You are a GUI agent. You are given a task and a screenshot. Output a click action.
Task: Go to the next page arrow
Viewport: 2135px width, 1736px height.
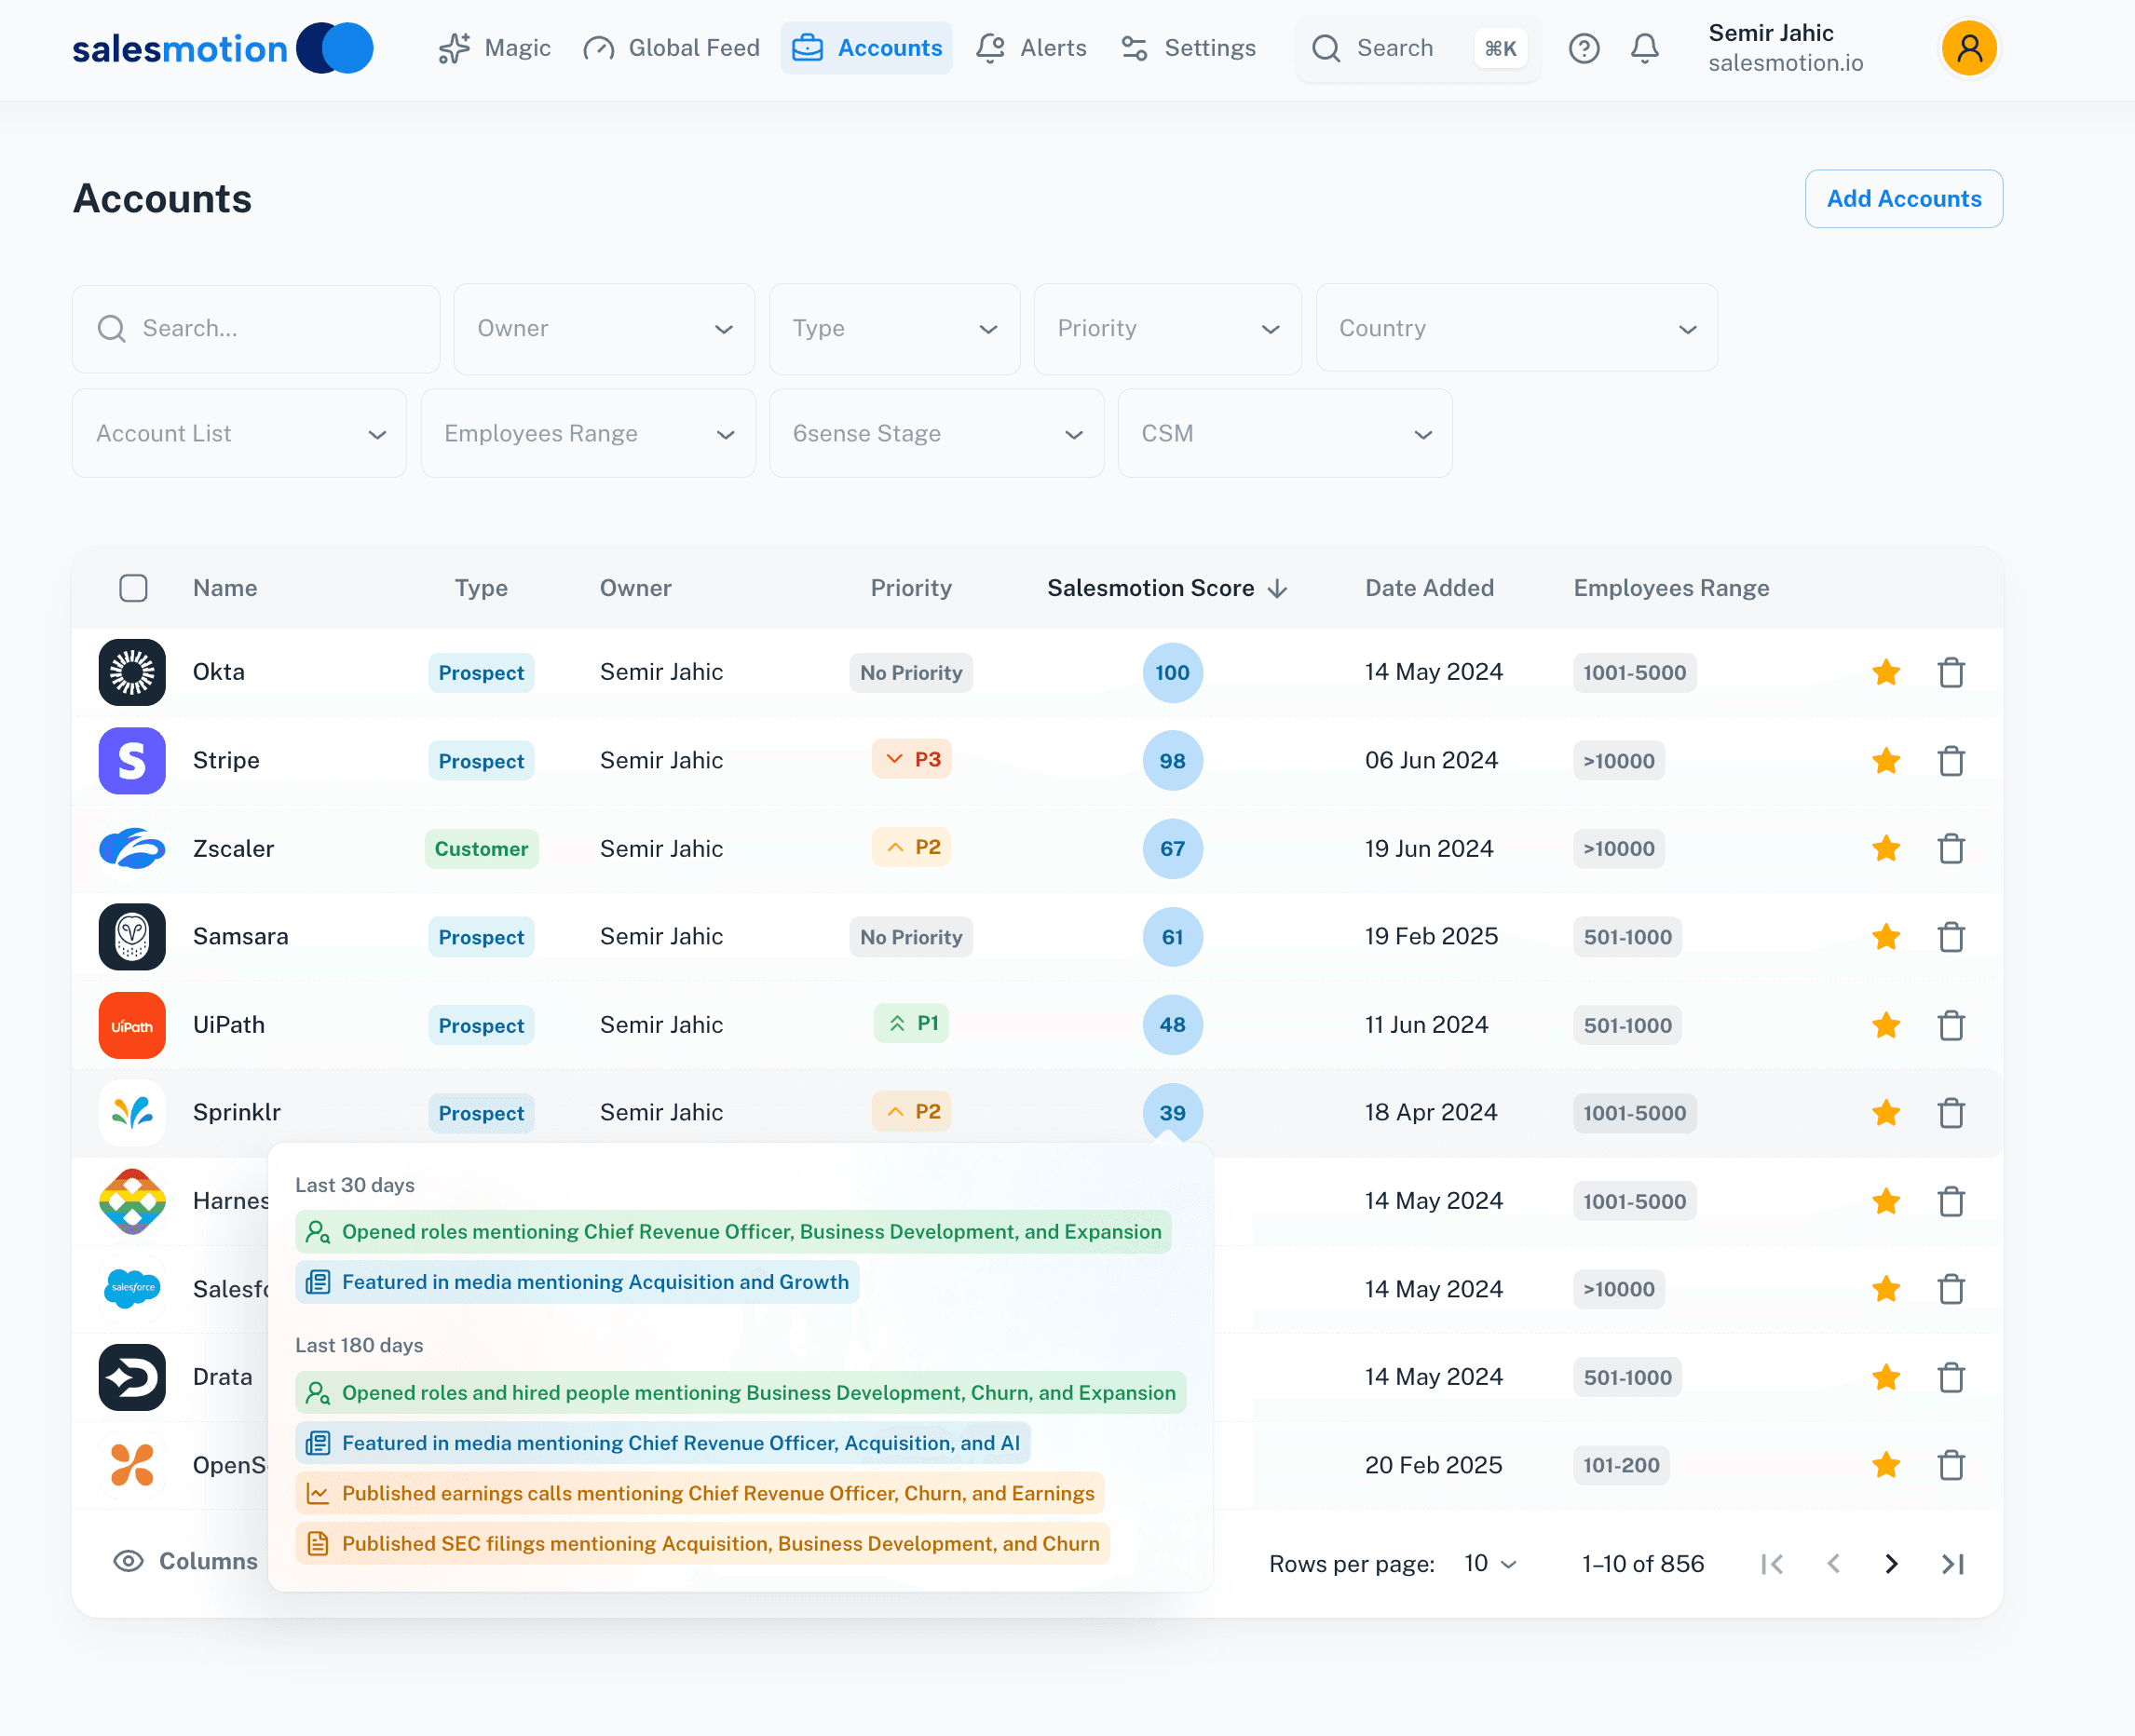[1890, 1563]
